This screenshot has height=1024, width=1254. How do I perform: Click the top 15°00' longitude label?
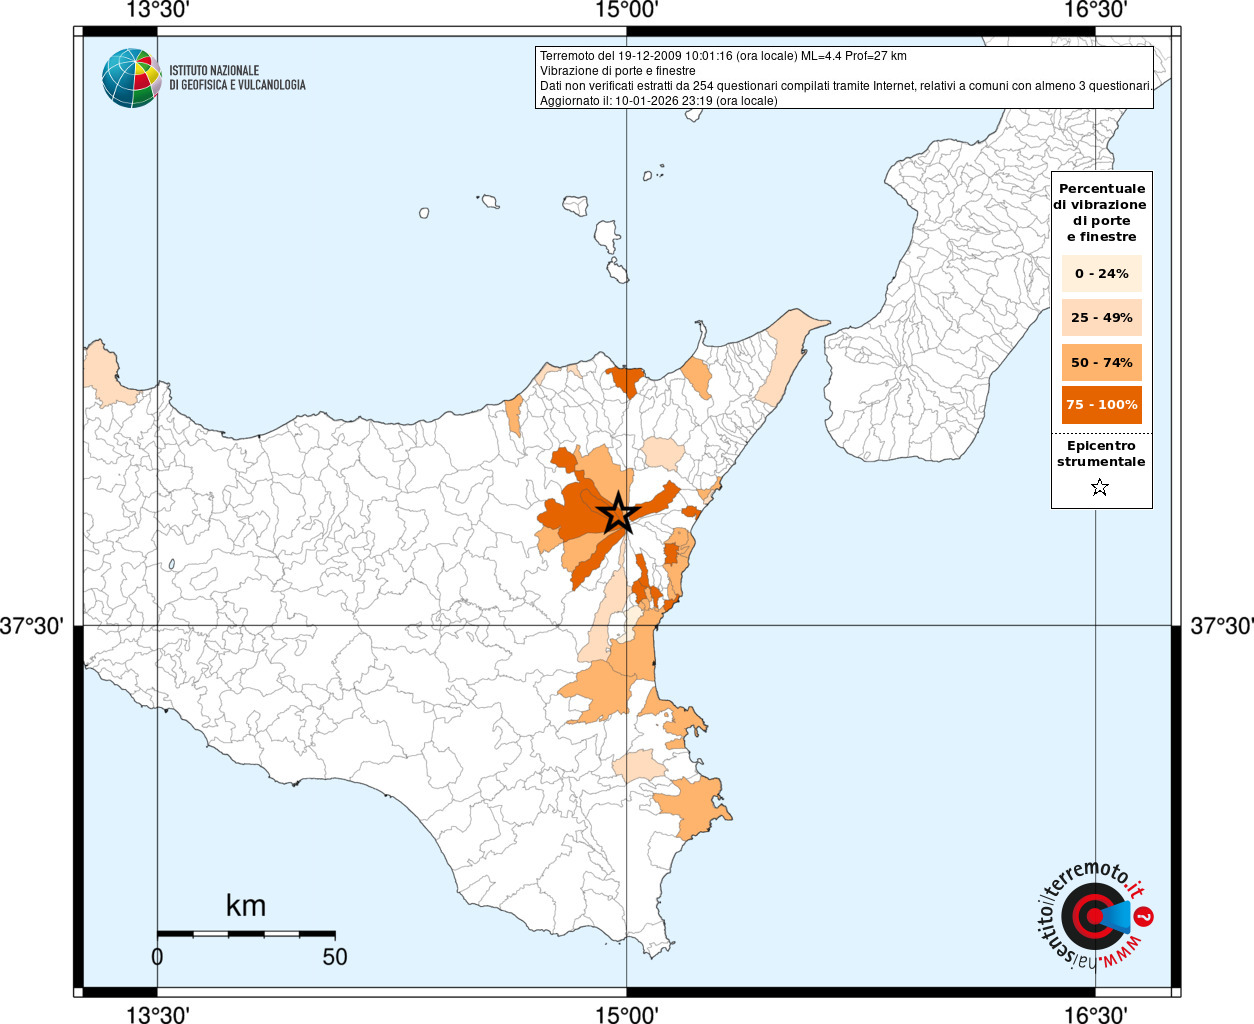(x=626, y=10)
